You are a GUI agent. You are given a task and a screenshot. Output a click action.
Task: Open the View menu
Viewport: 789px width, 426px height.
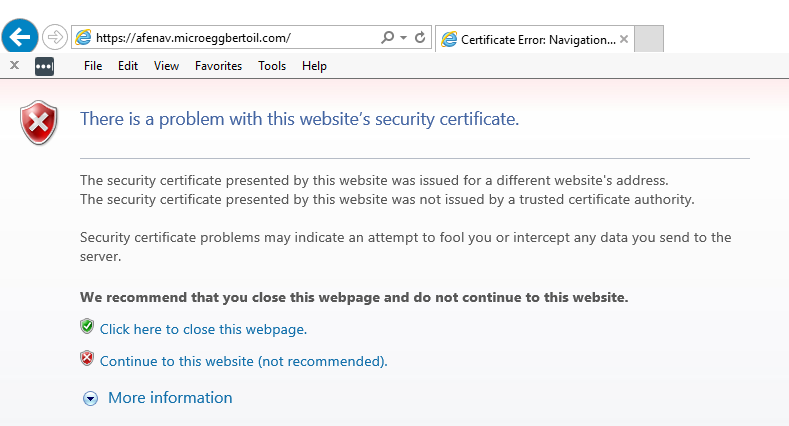tap(166, 66)
